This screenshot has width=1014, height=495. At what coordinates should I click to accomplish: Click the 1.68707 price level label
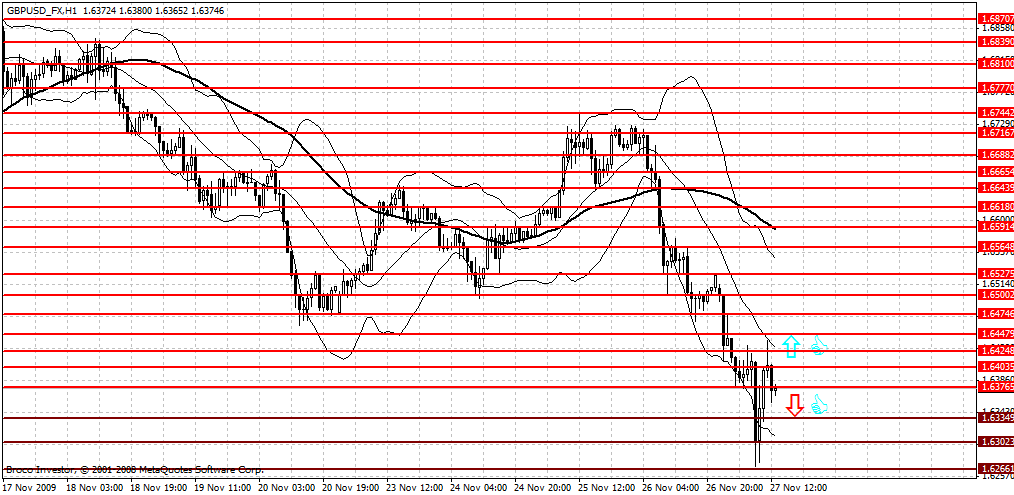pyautogui.click(x=997, y=19)
